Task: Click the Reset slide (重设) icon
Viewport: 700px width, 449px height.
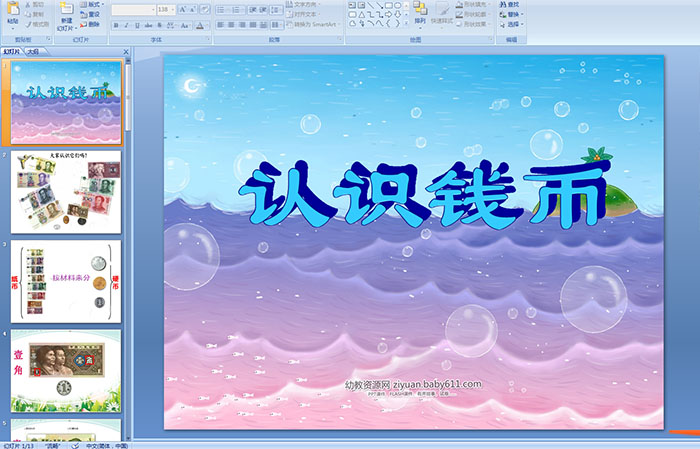Action: click(93, 14)
